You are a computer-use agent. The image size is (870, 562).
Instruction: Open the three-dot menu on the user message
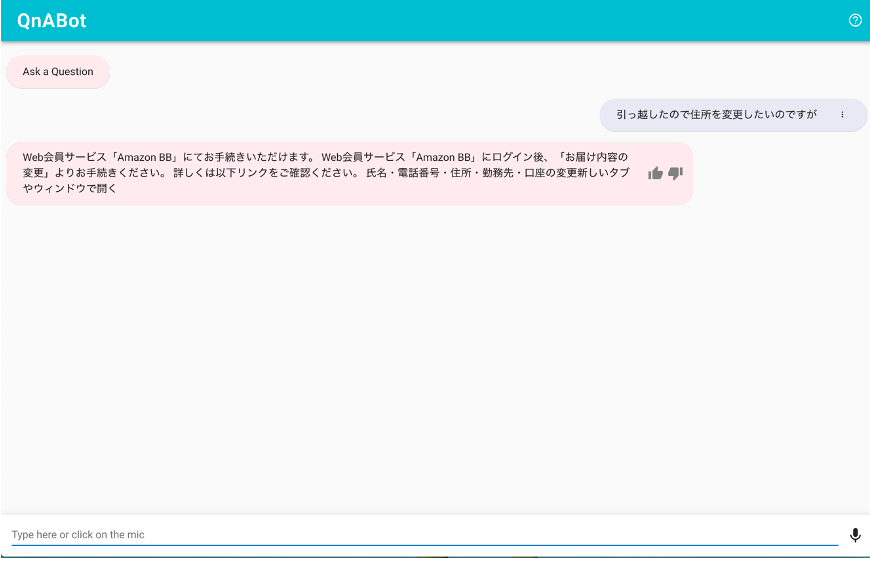tap(842, 115)
